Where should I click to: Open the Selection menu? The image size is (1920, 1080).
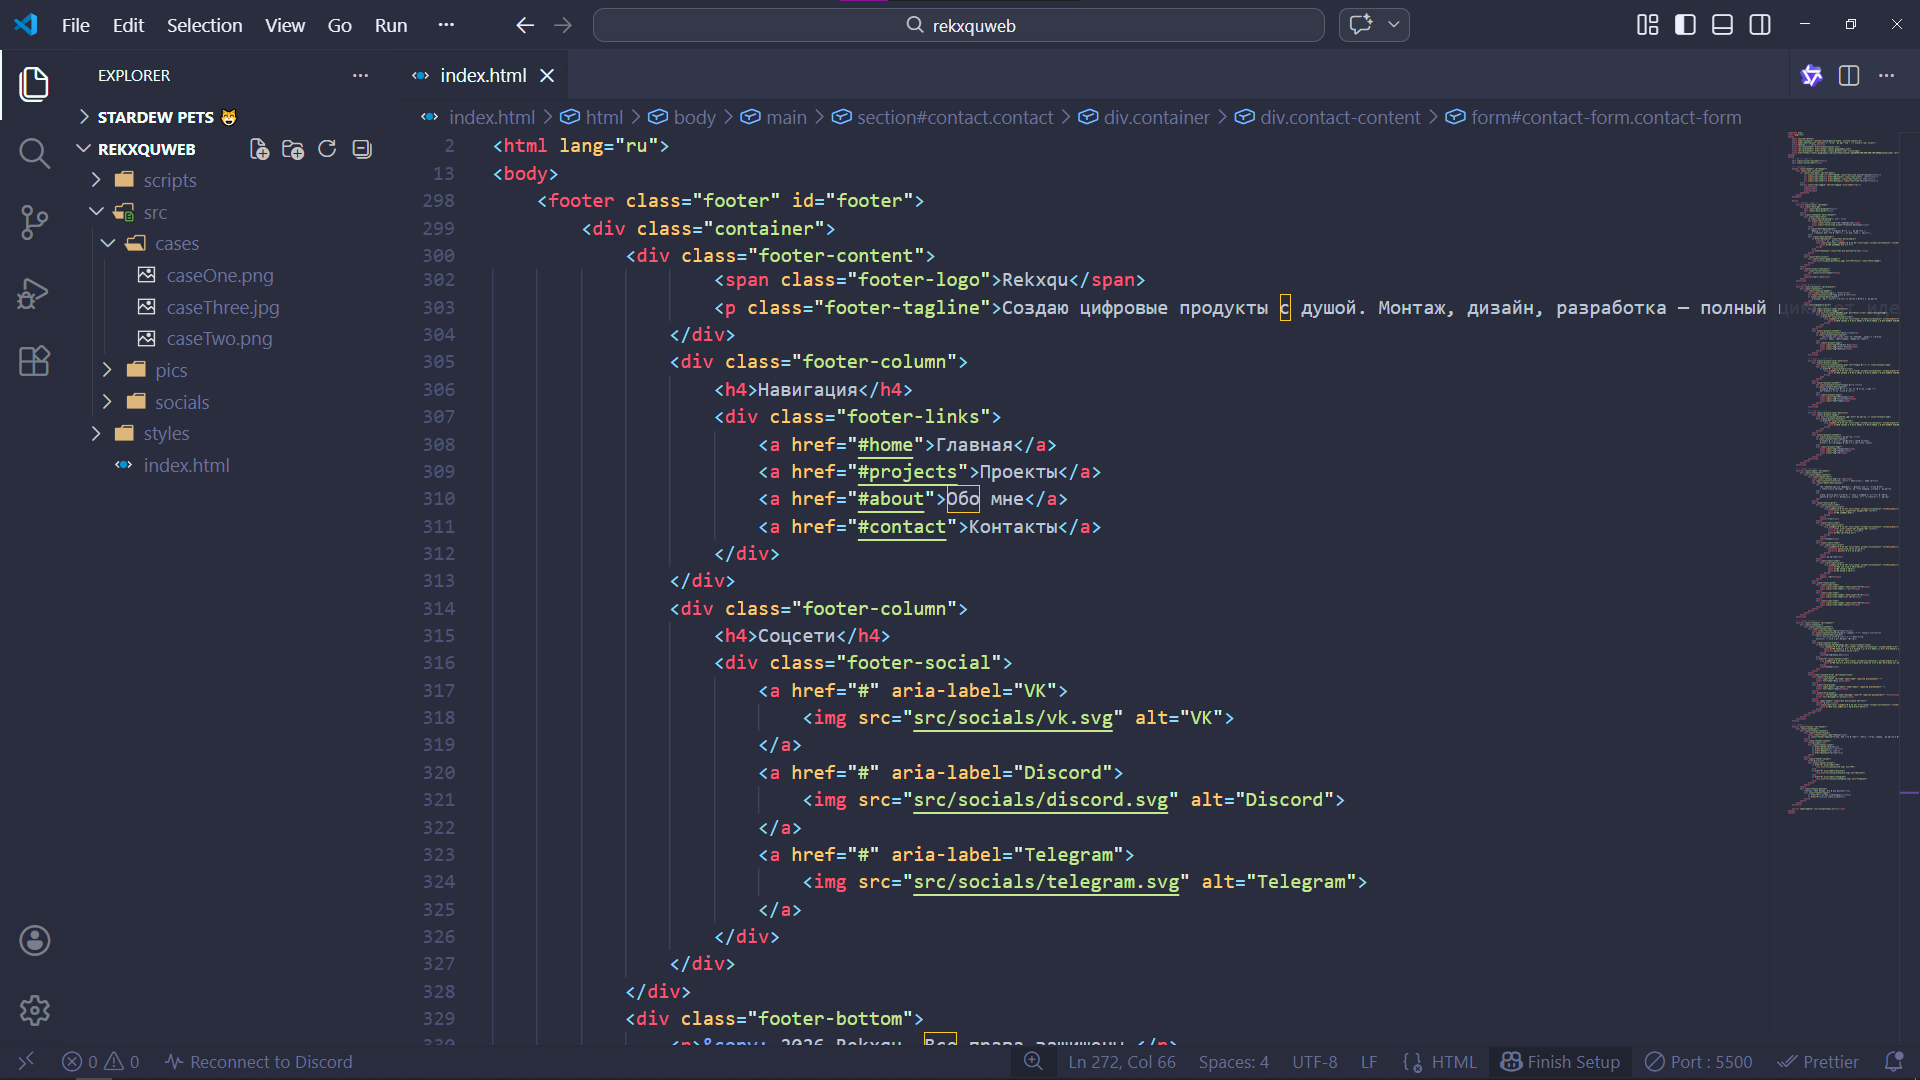click(204, 25)
